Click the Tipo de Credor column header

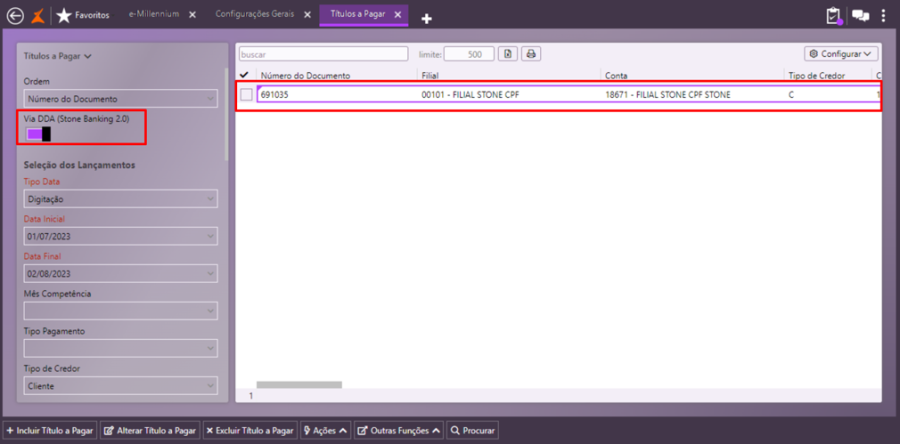tap(816, 76)
